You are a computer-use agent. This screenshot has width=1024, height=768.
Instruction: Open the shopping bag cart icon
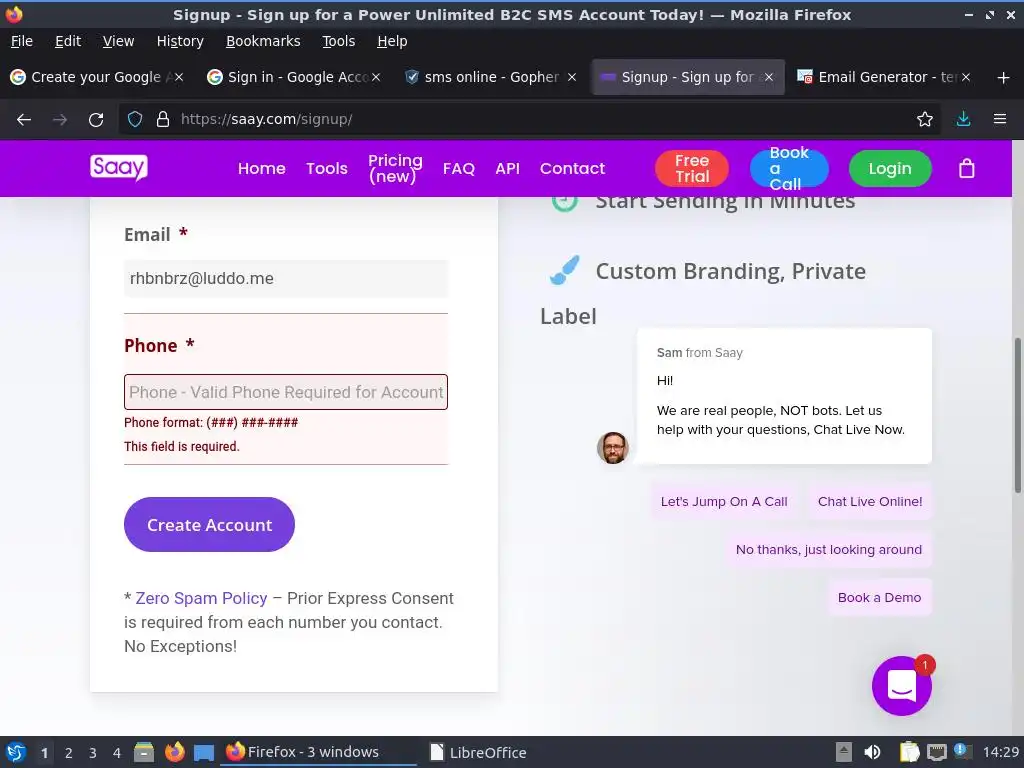967,168
